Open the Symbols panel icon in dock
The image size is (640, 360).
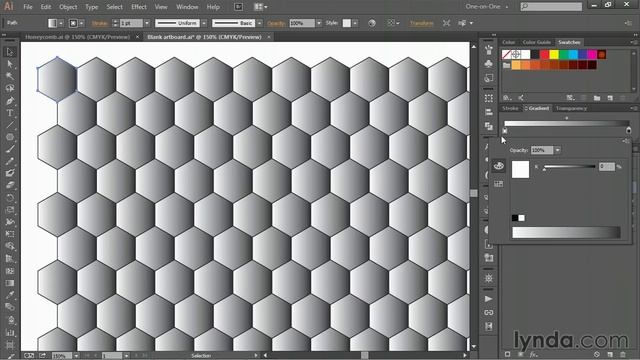(489, 64)
